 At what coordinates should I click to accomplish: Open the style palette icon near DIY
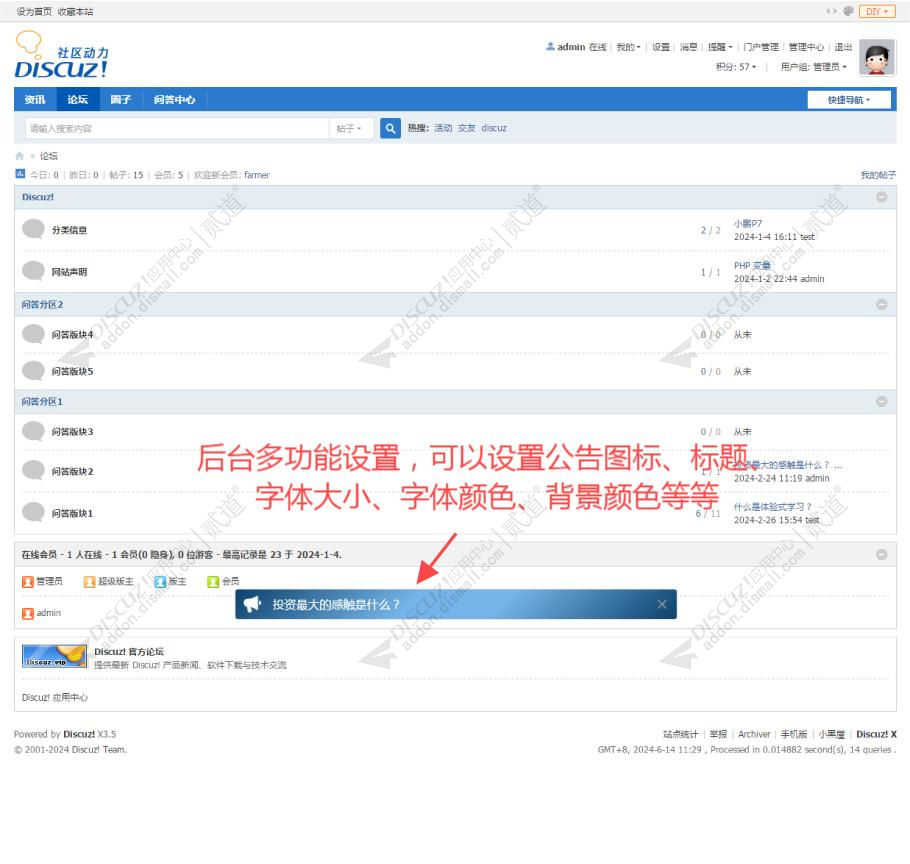click(848, 11)
